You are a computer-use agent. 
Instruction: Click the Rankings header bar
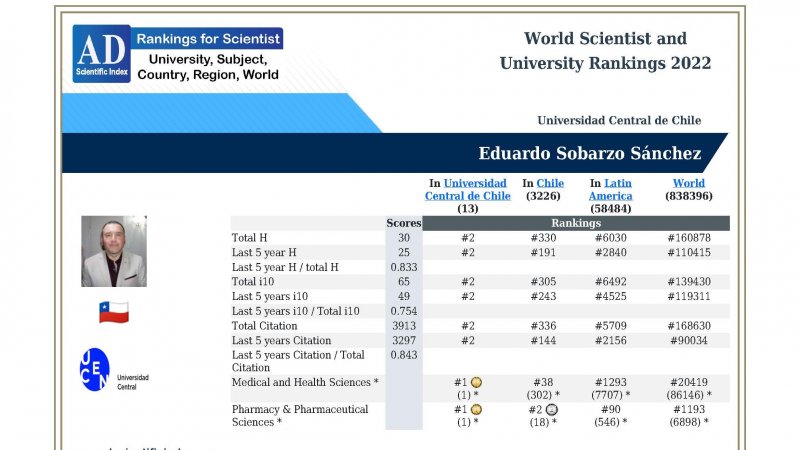click(x=576, y=223)
